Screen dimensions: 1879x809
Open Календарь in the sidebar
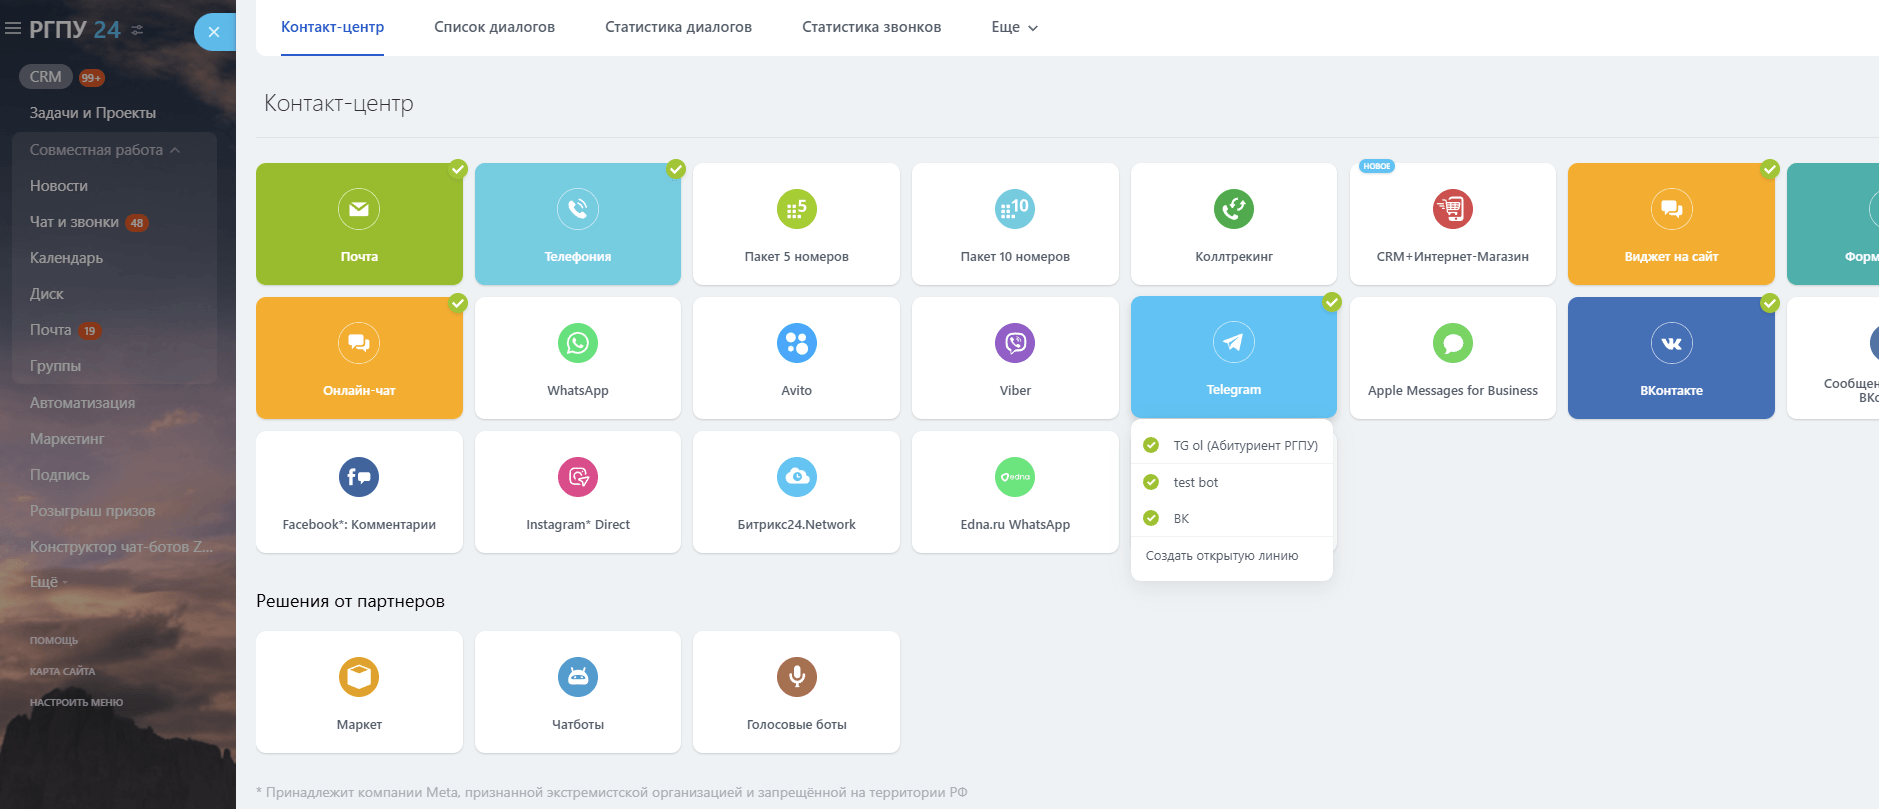click(66, 258)
